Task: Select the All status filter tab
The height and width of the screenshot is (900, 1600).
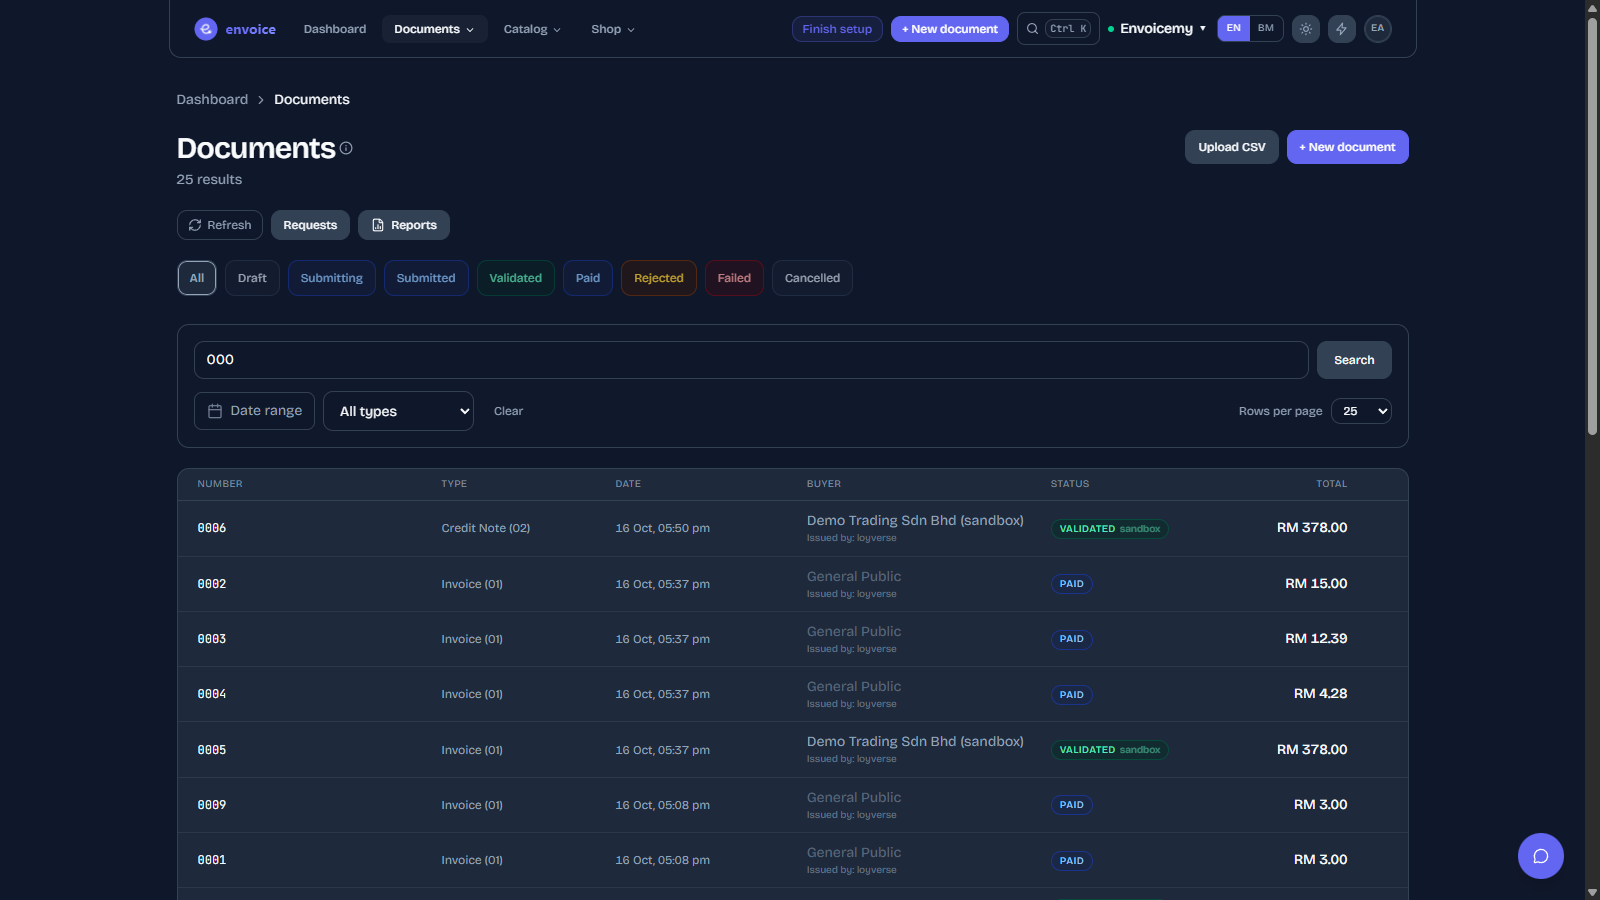Action: pyautogui.click(x=197, y=278)
